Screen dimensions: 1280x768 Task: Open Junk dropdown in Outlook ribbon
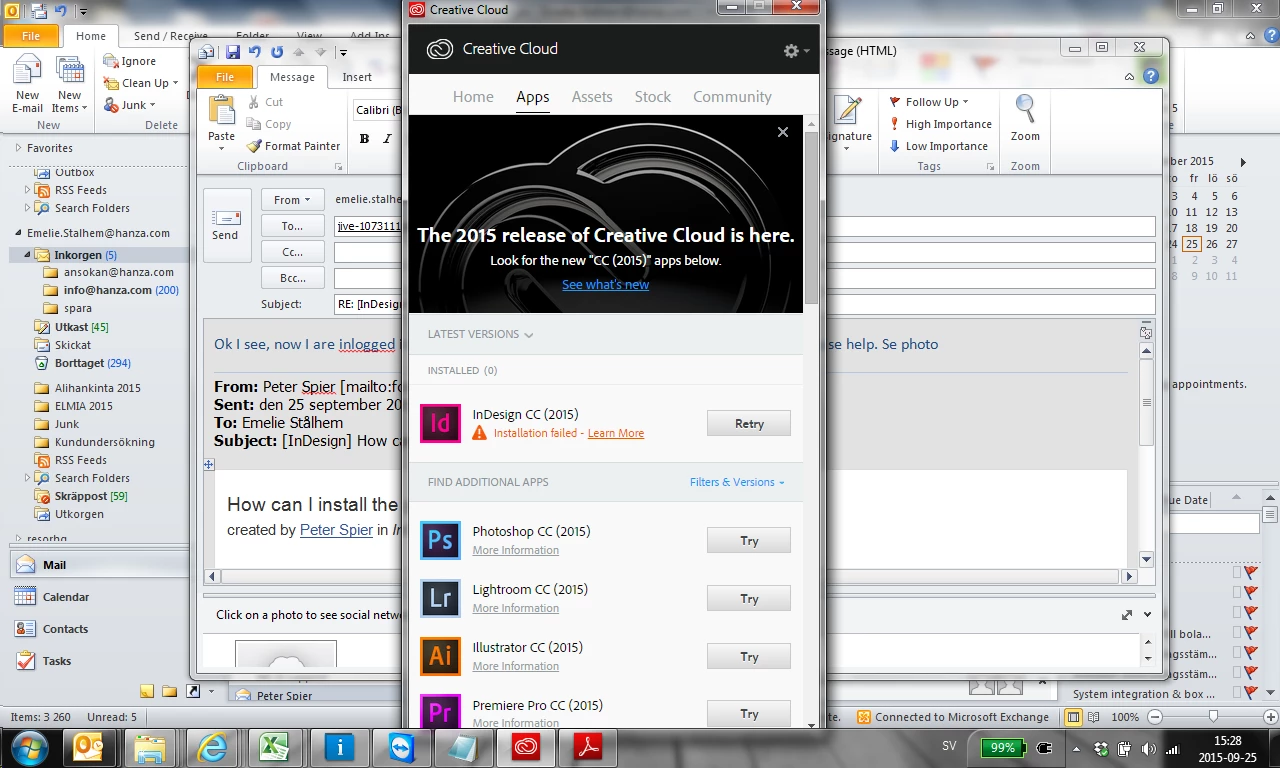coord(130,105)
